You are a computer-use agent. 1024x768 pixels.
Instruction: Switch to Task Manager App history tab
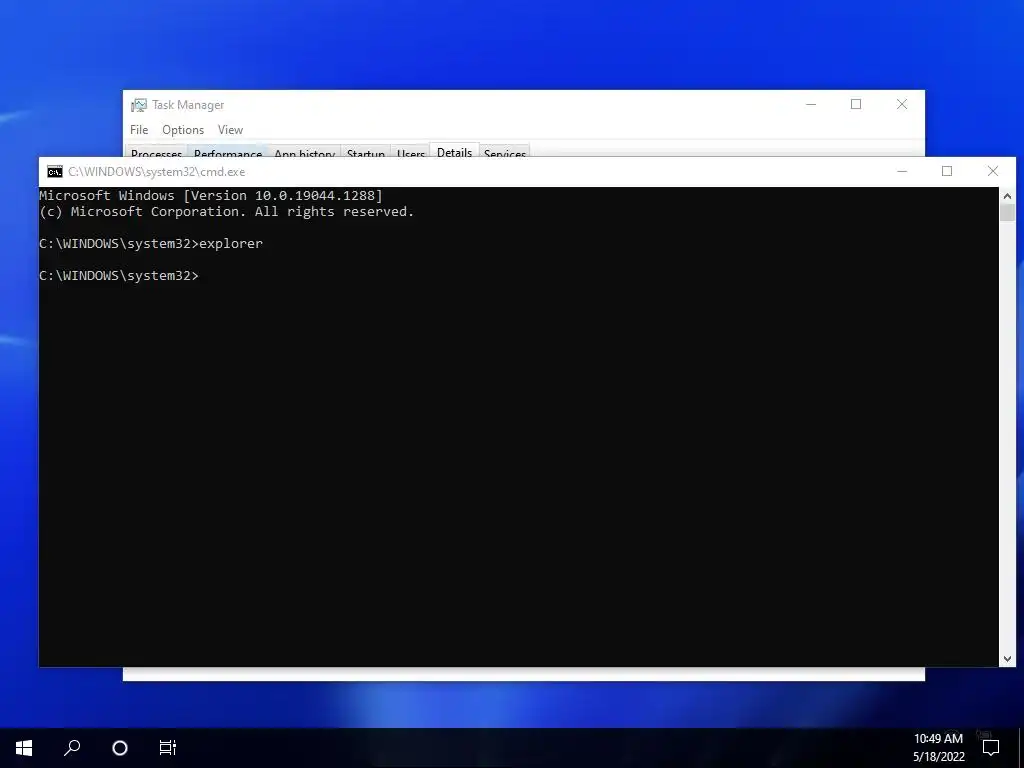click(x=304, y=152)
